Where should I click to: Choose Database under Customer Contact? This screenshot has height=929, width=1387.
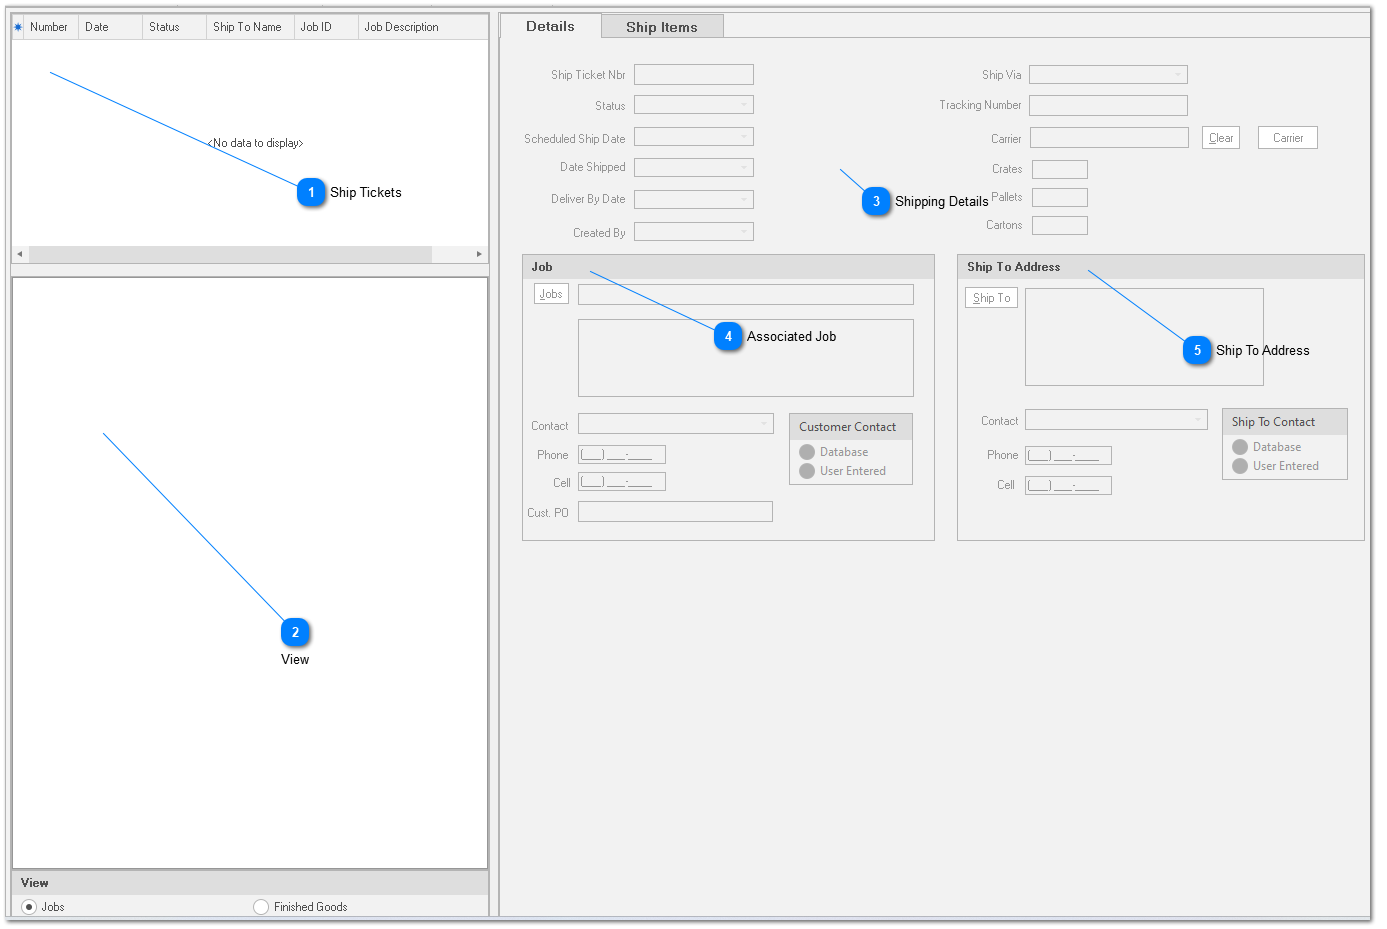tap(807, 452)
